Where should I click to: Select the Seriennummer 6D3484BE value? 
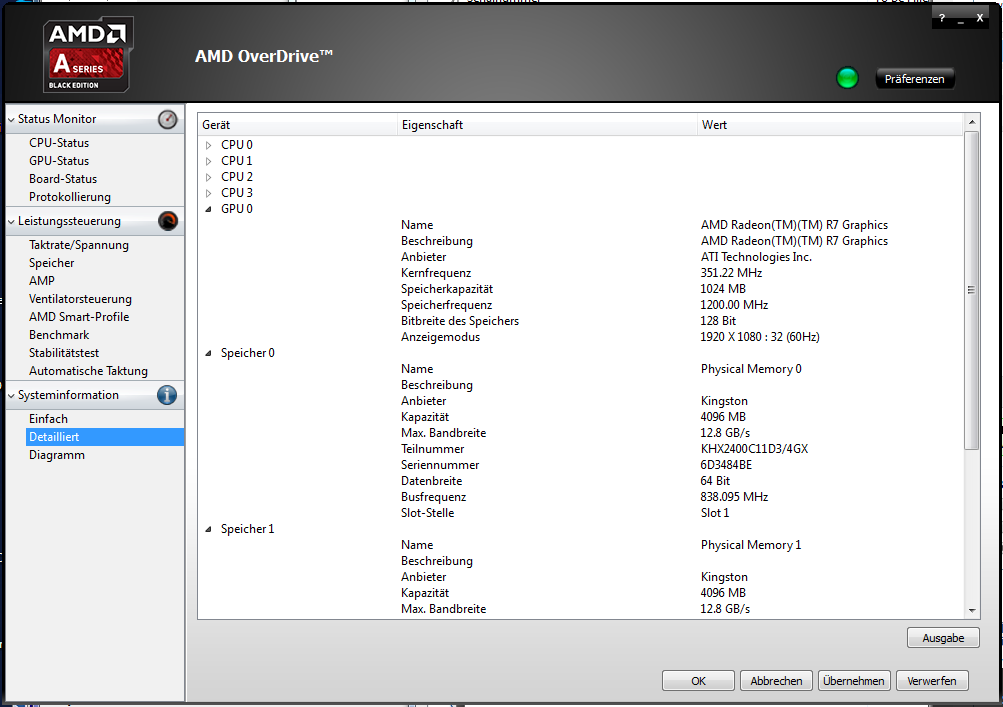coord(726,465)
